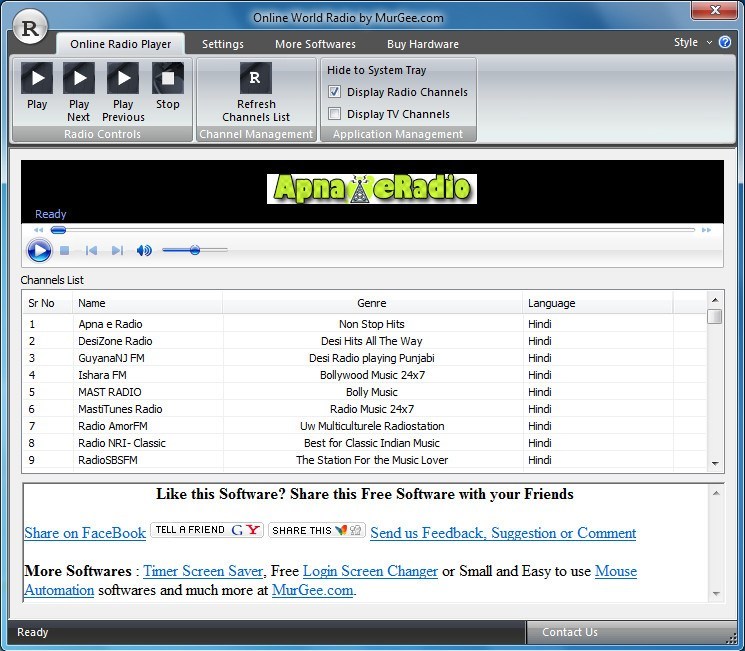Click the Play Previous ribbon button

123,92
